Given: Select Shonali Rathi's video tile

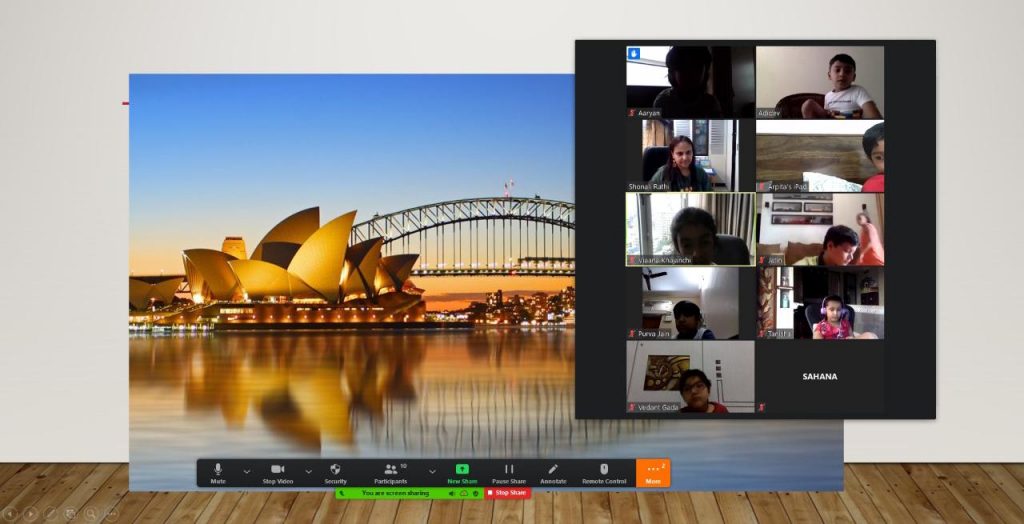Looking at the screenshot, I should pyautogui.click(x=690, y=156).
